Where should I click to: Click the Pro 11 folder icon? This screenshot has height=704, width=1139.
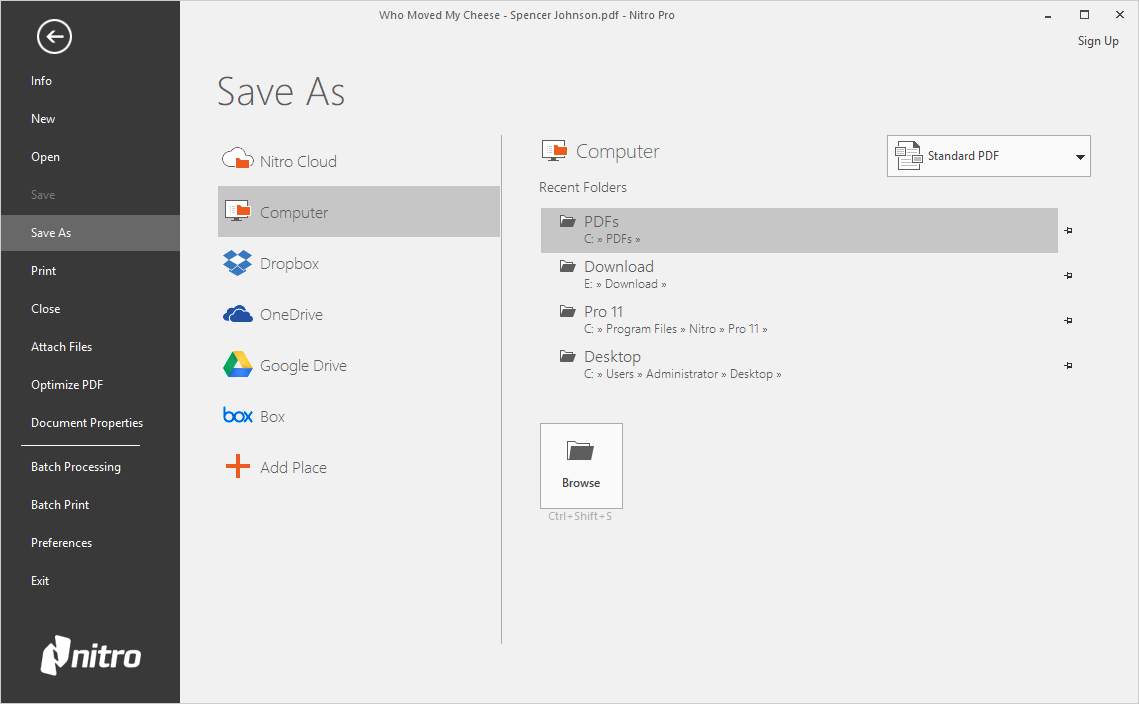tap(567, 311)
